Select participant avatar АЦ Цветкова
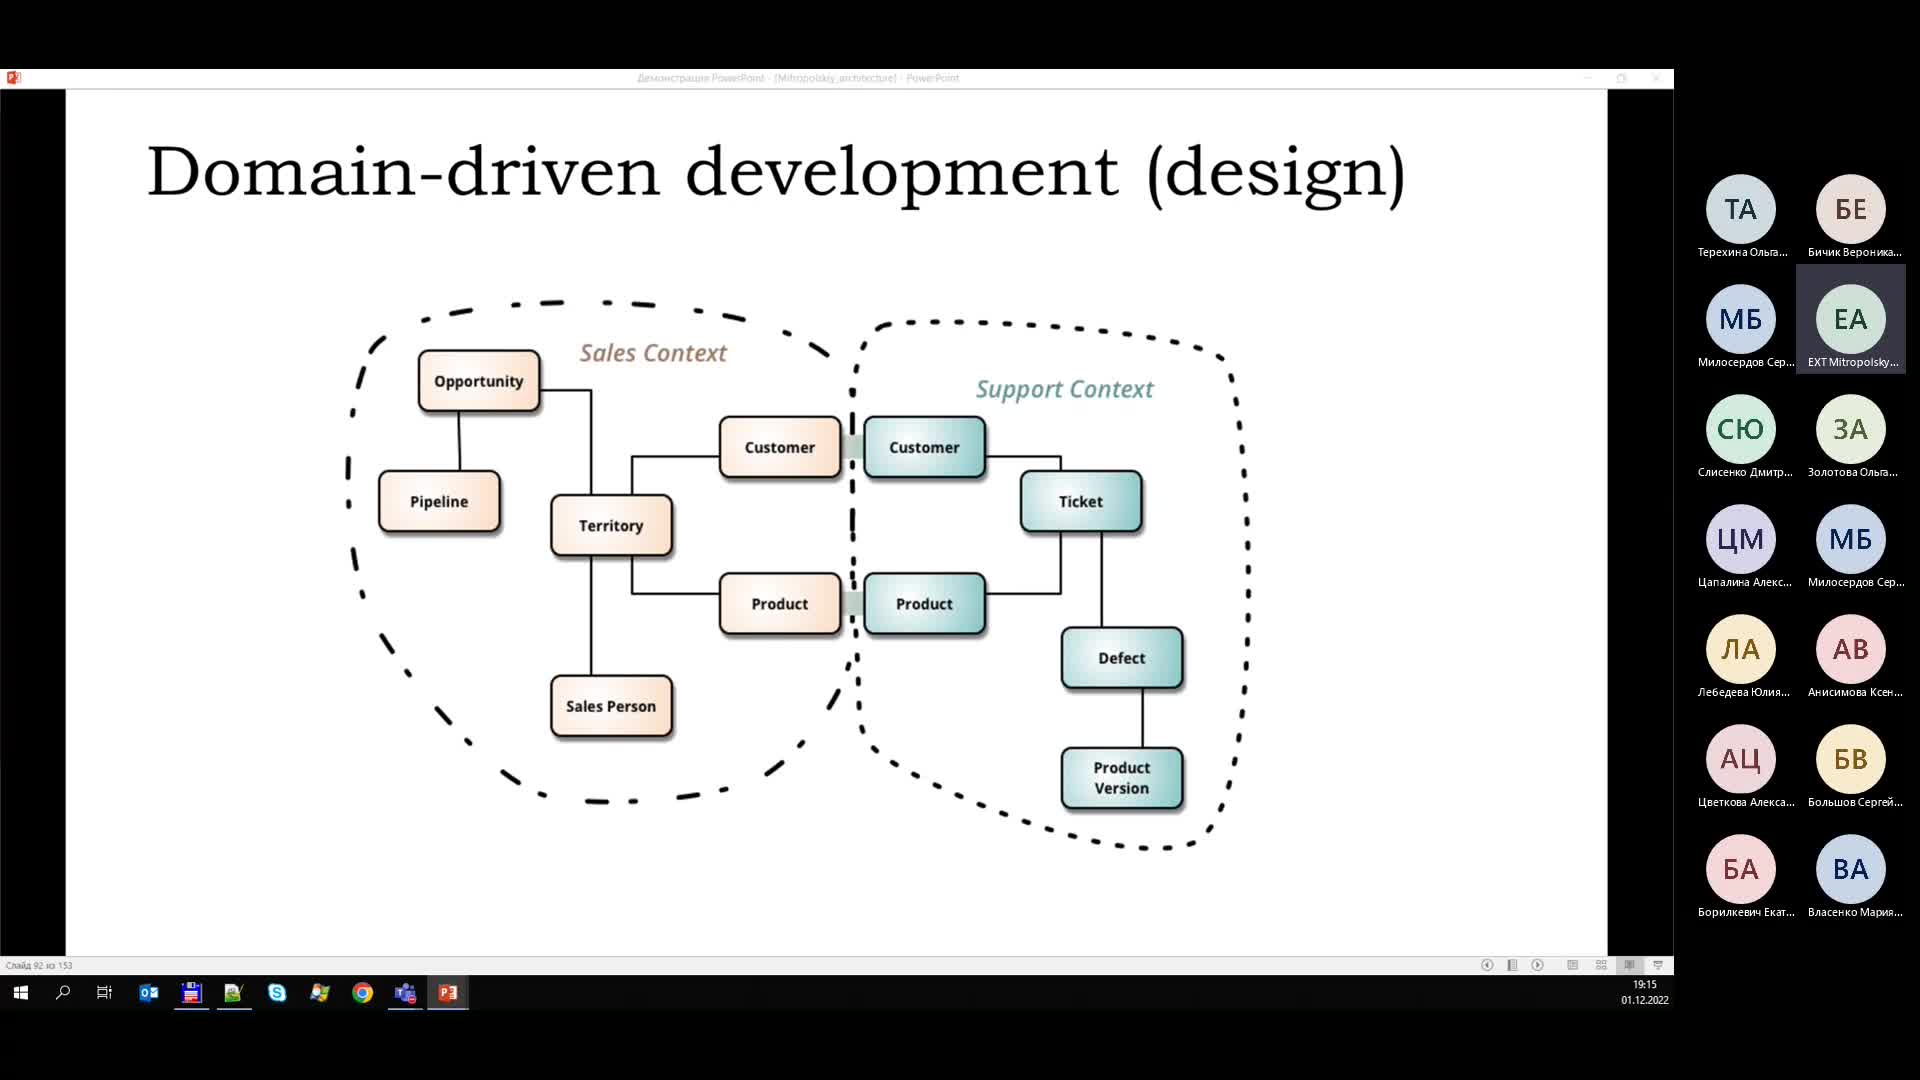This screenshot has height=1080, width=1920. 1741,759
